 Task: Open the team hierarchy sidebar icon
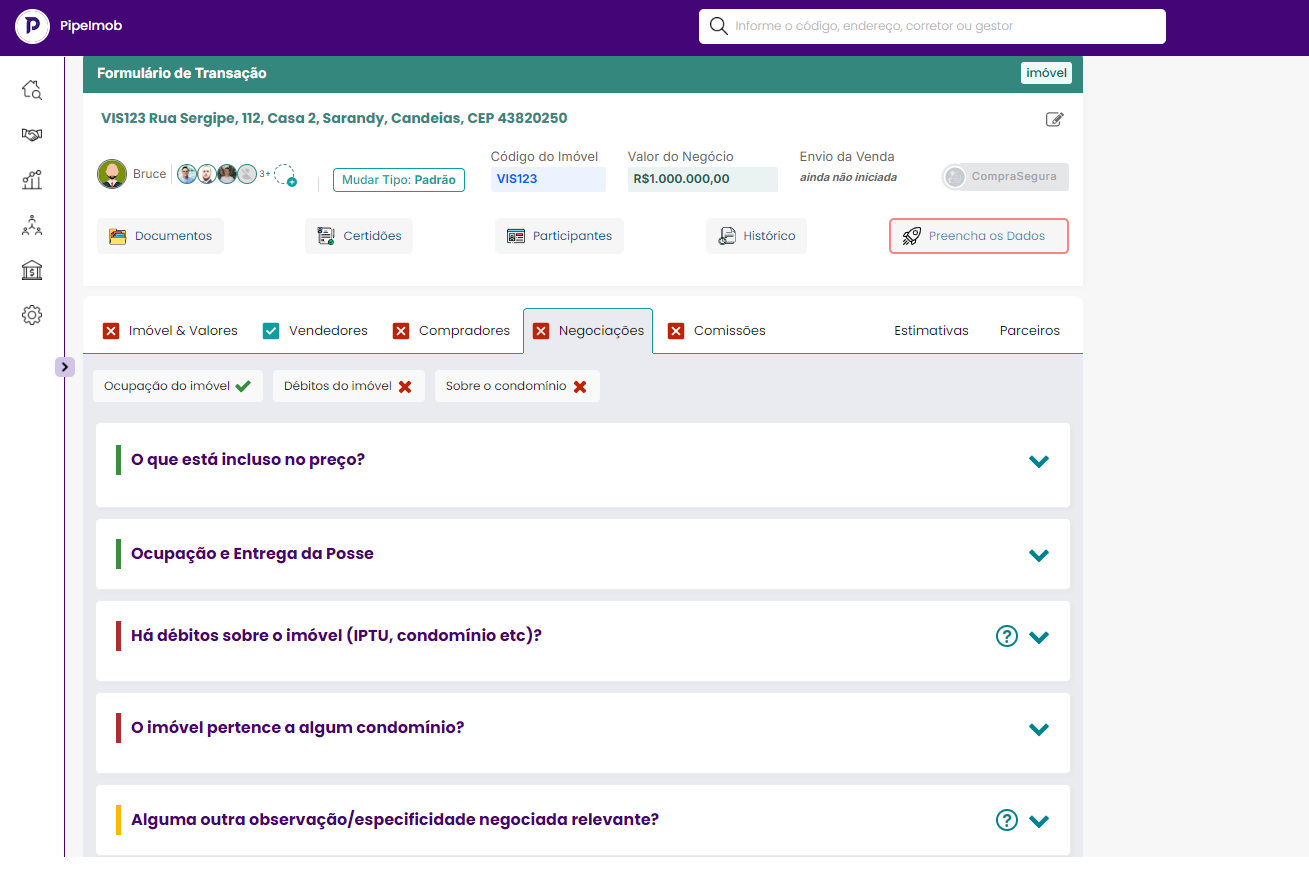[x=32, y=225]
